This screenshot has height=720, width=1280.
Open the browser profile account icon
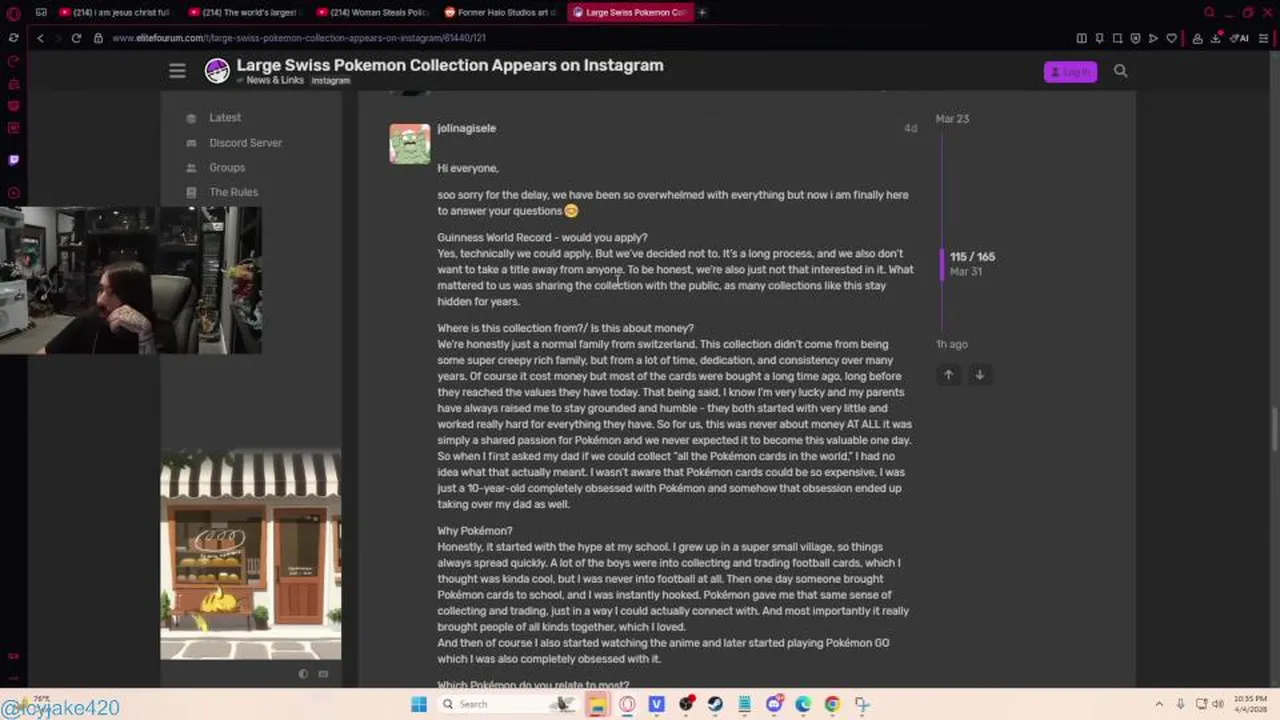tap(1197, 38)
